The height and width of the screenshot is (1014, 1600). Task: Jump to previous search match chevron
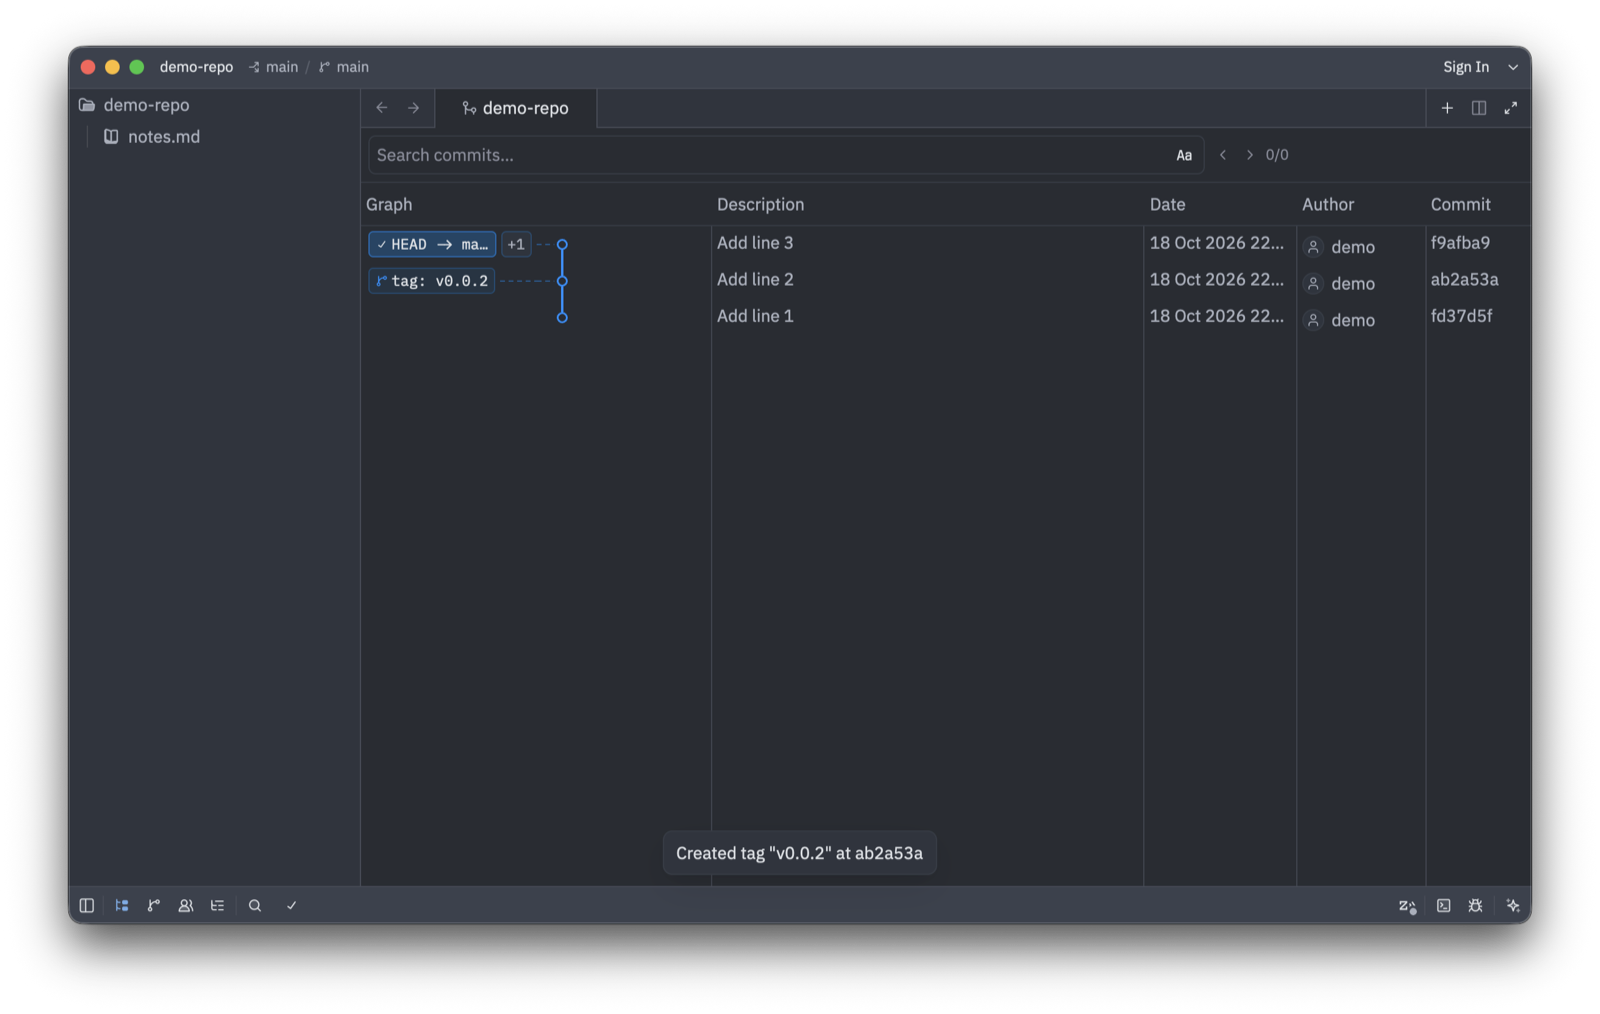coord(1223,155)
